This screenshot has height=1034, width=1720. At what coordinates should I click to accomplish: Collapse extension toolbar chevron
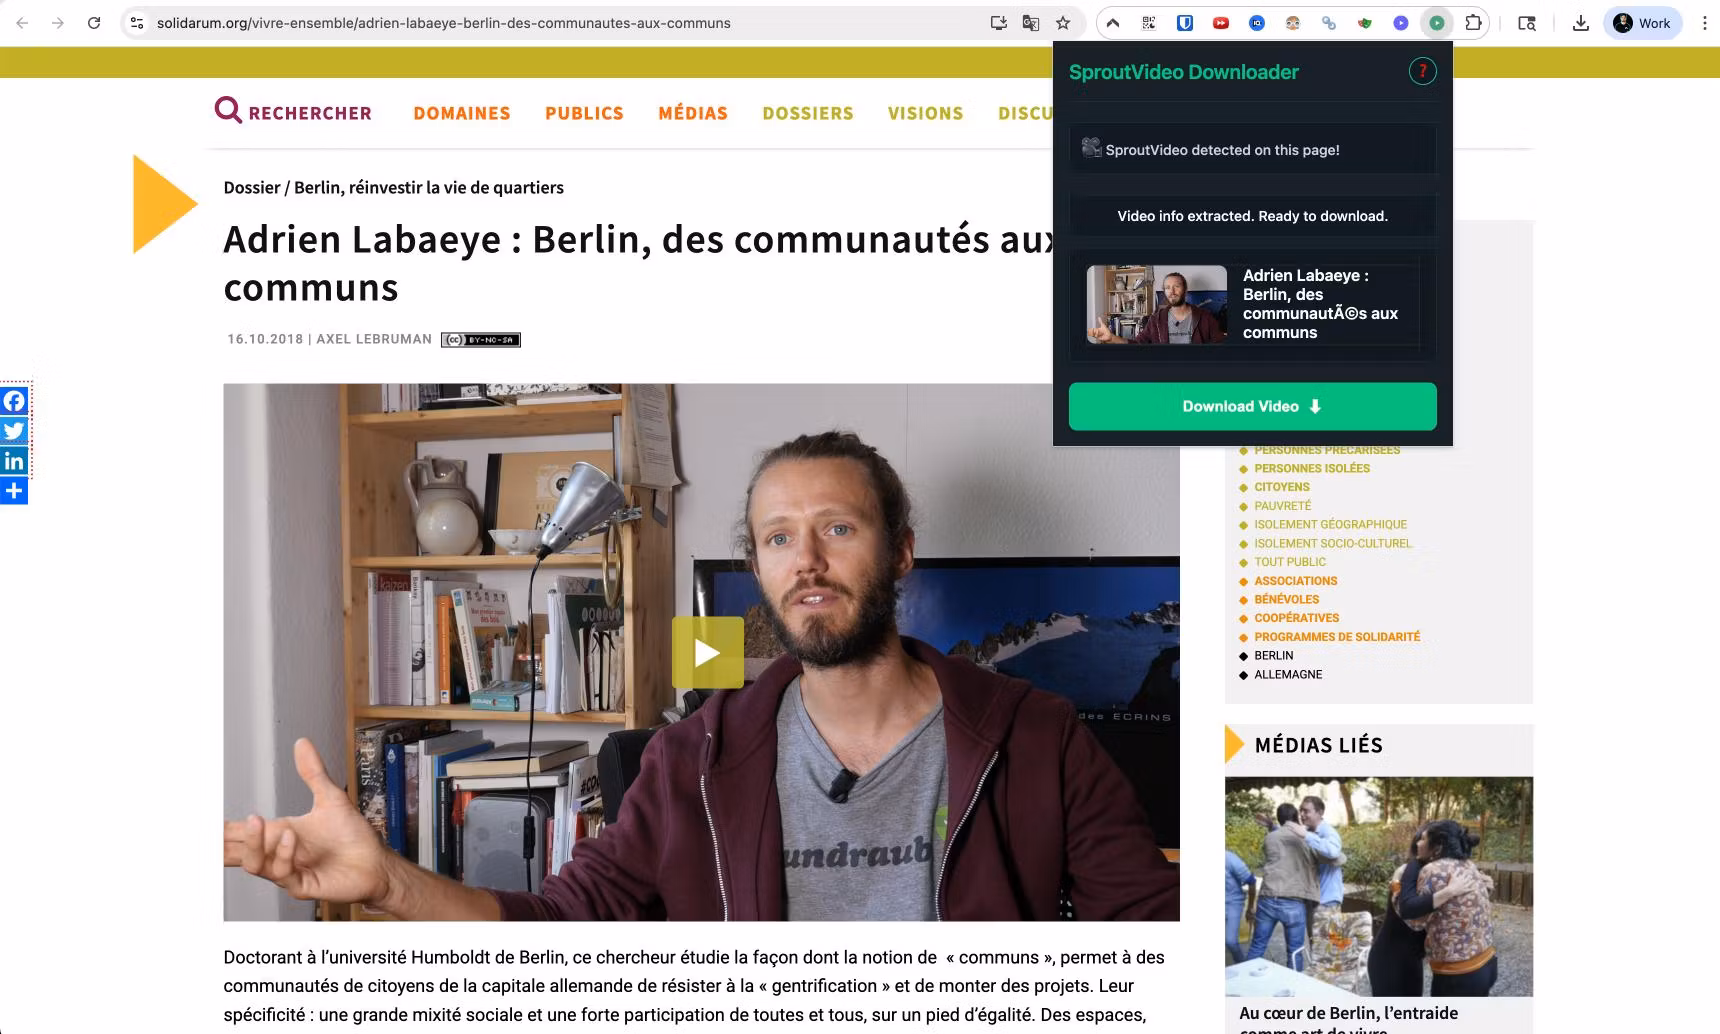point(1113,23)
